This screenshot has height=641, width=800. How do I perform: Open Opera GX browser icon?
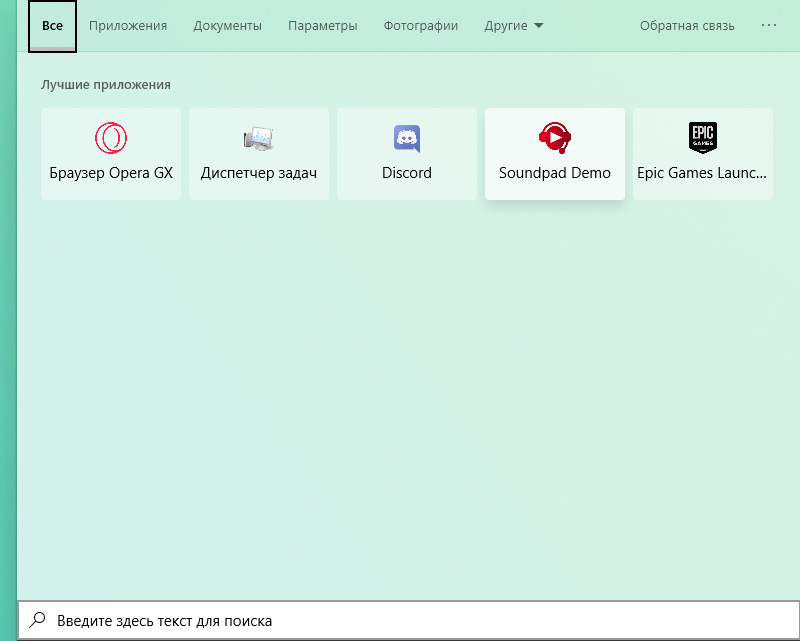tap(111, 138)
